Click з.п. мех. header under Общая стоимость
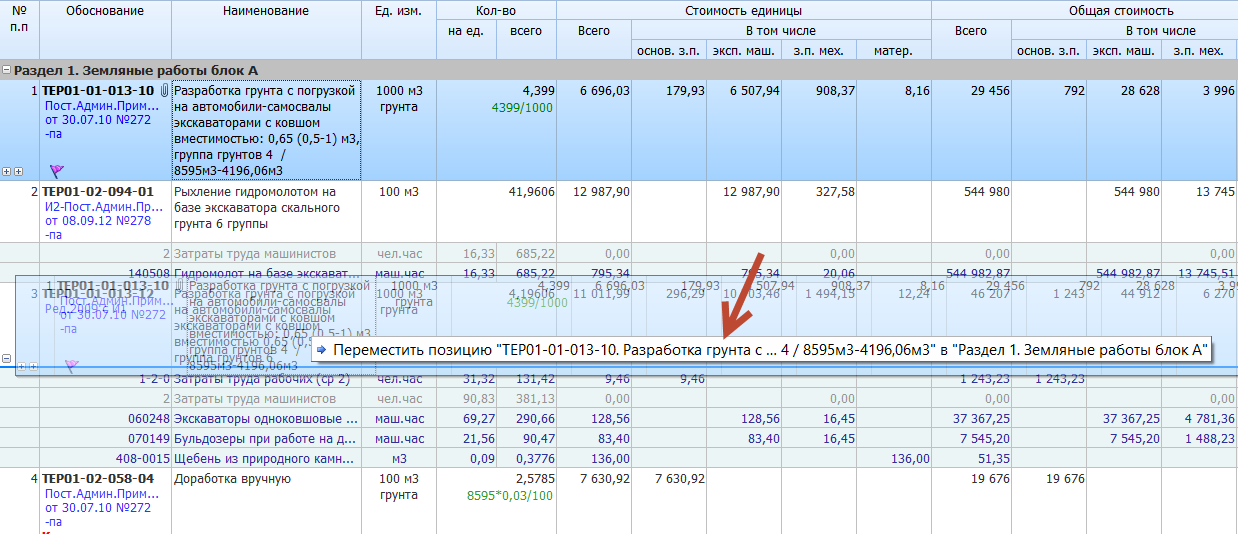Image resolution: width=1238 pixels, height=534 pixels. pos(1198,51)
